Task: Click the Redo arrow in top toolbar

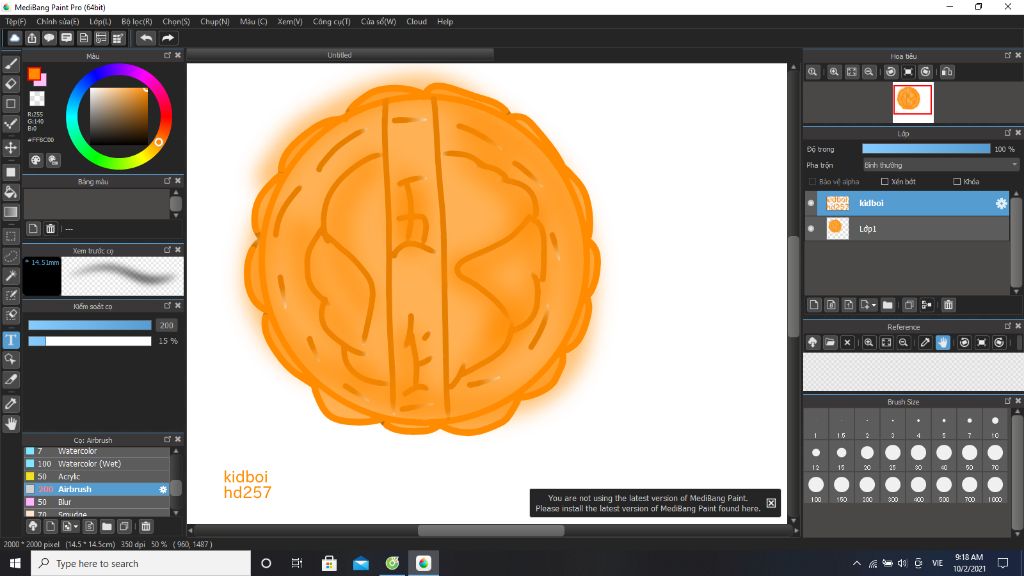Action: click(x=168, y=38)
